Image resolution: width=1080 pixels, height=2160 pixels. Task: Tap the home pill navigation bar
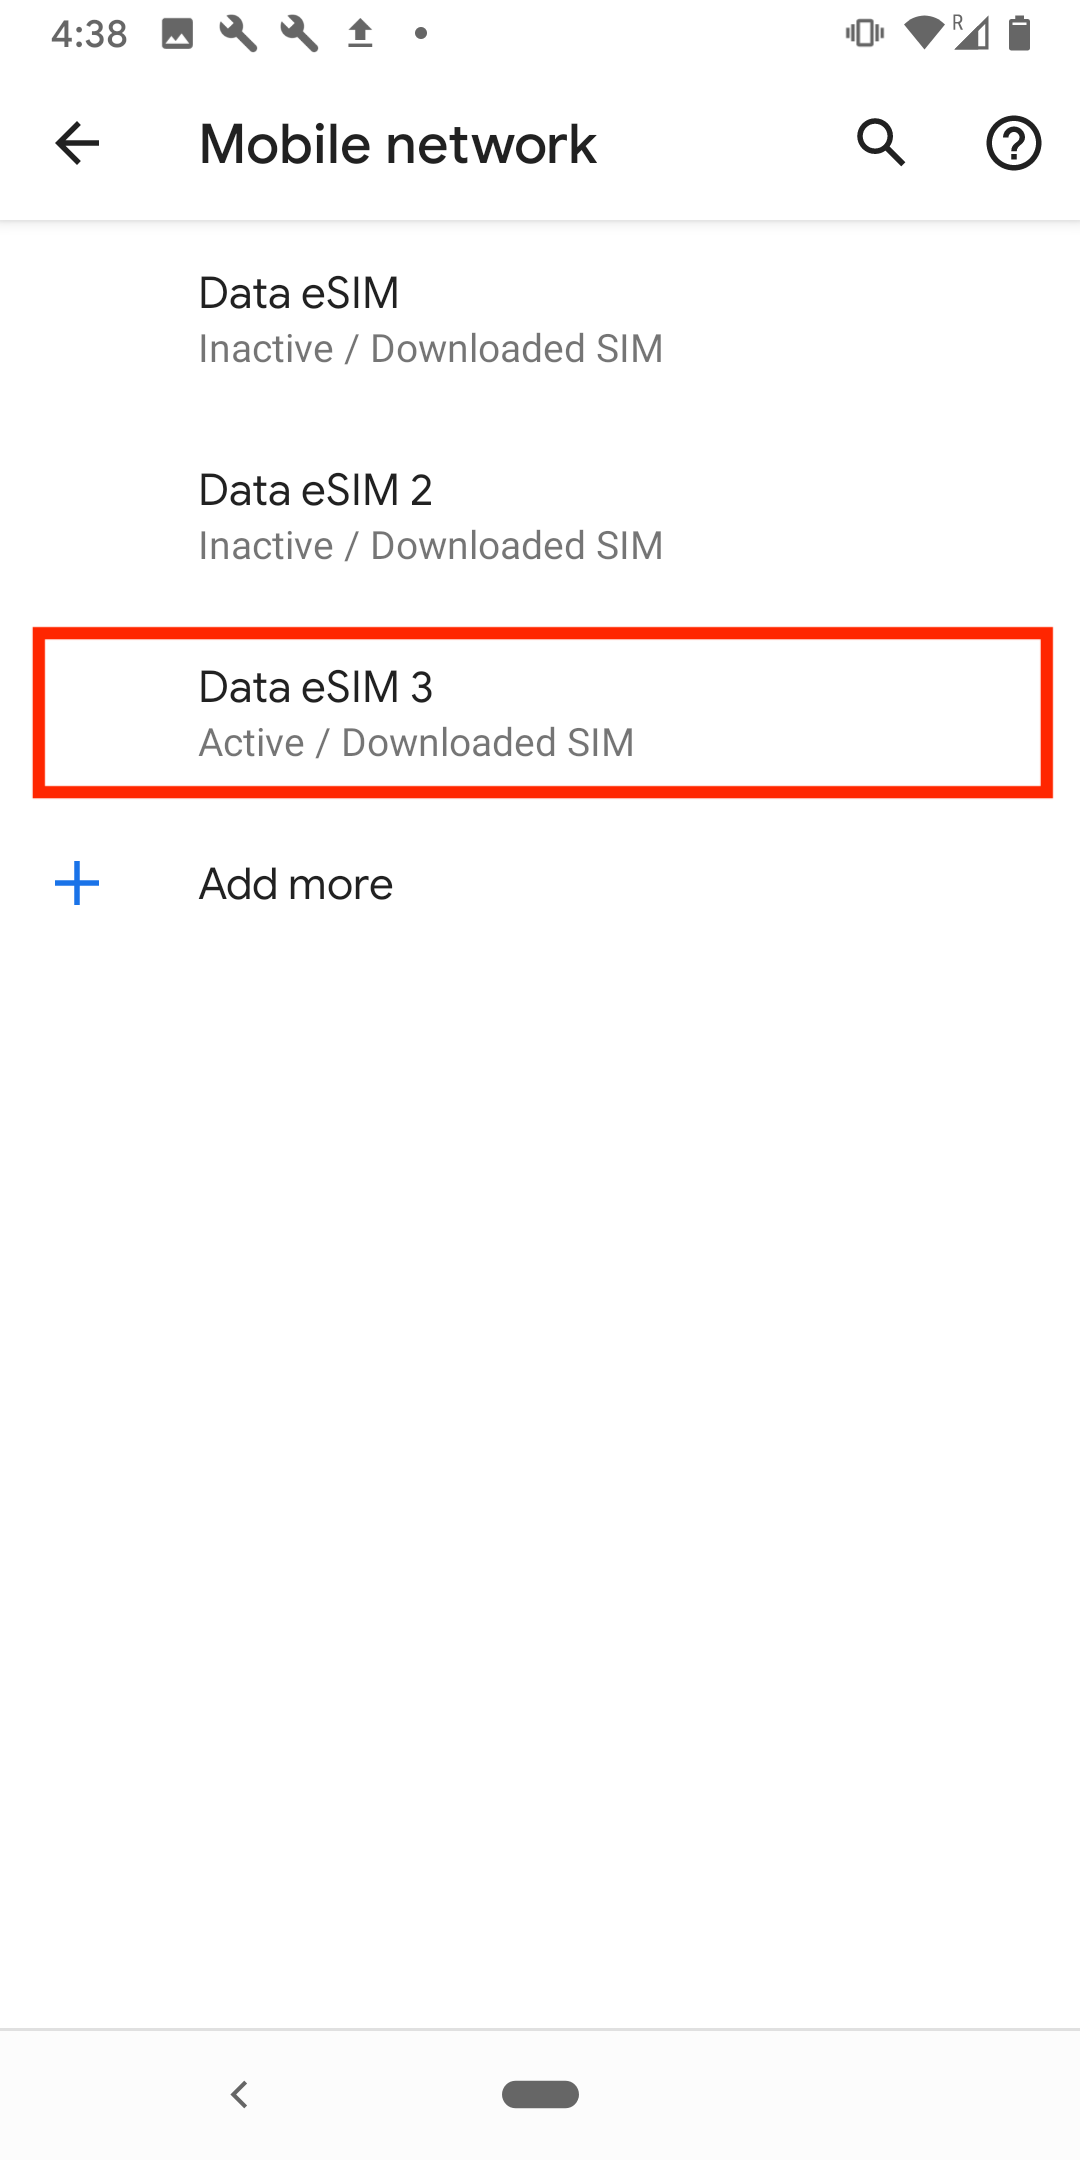coord(540,2094)
